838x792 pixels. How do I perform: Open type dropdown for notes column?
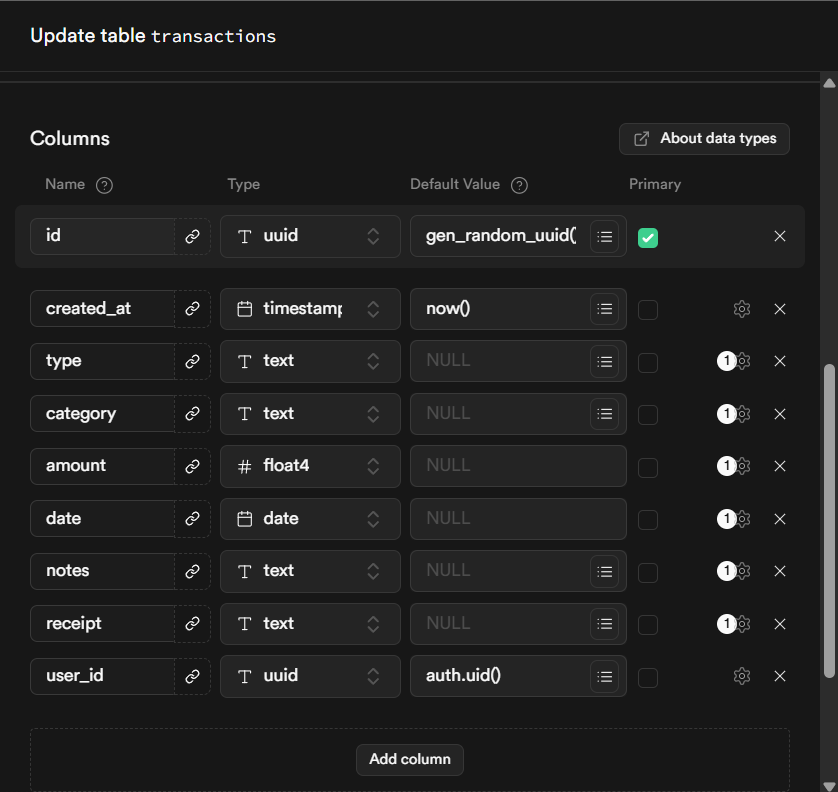(x=310, y=571)
